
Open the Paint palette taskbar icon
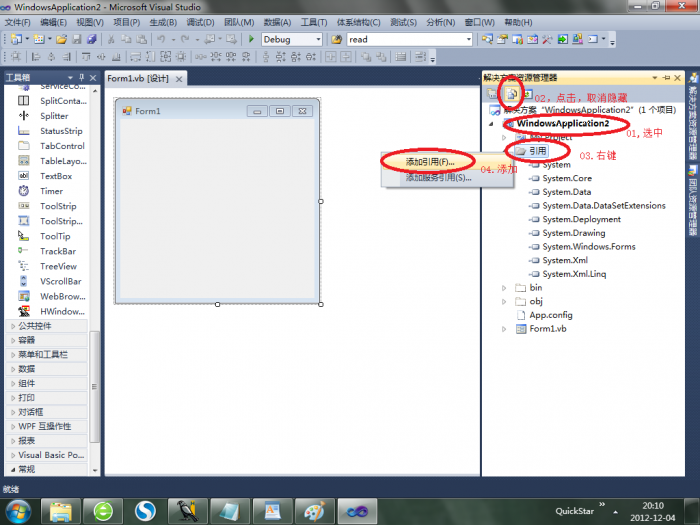click(314, 512)
